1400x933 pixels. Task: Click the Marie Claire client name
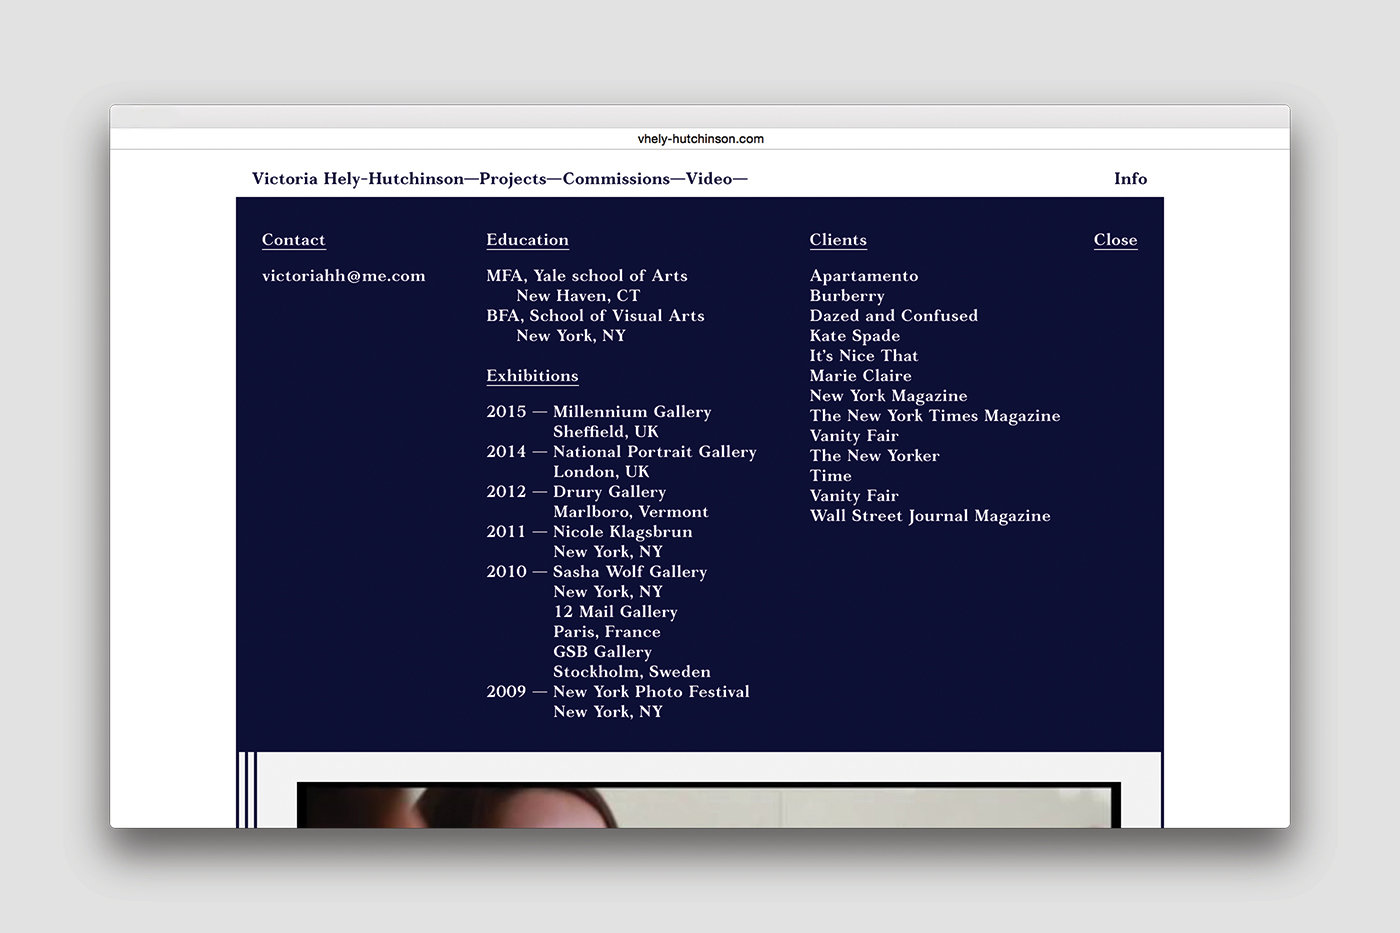861,376
